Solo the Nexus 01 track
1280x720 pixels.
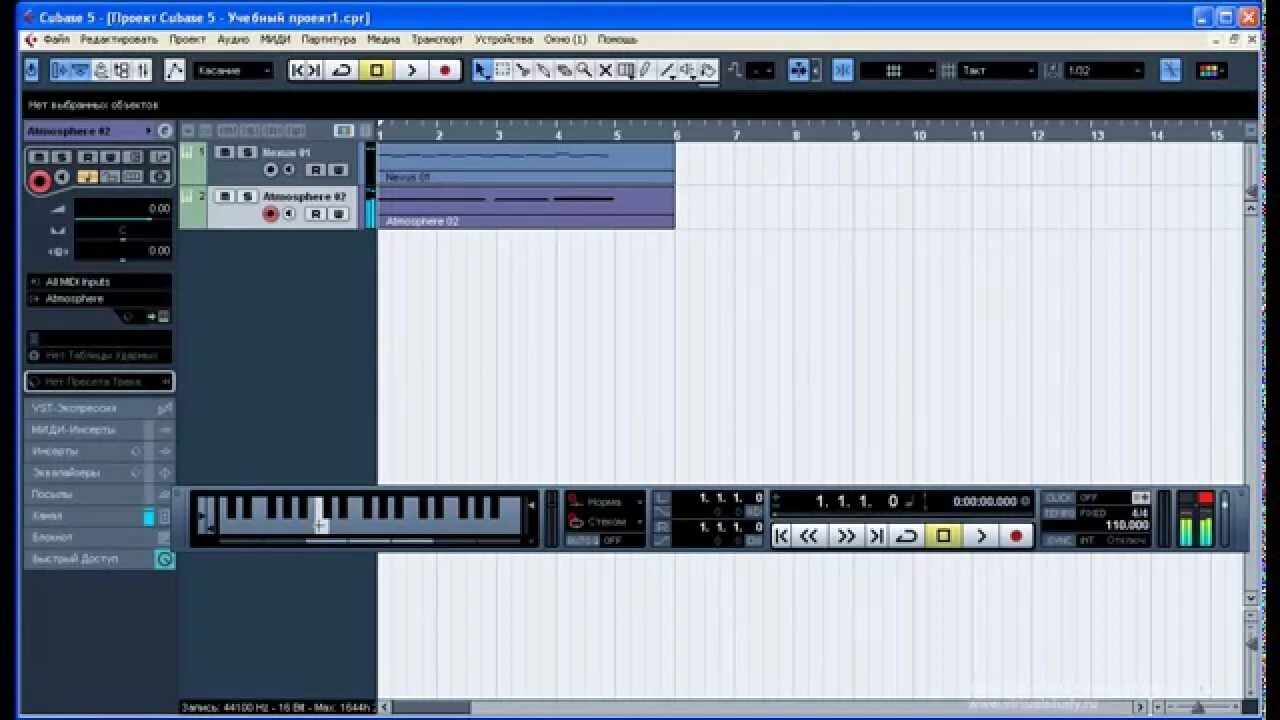(247, 152)
